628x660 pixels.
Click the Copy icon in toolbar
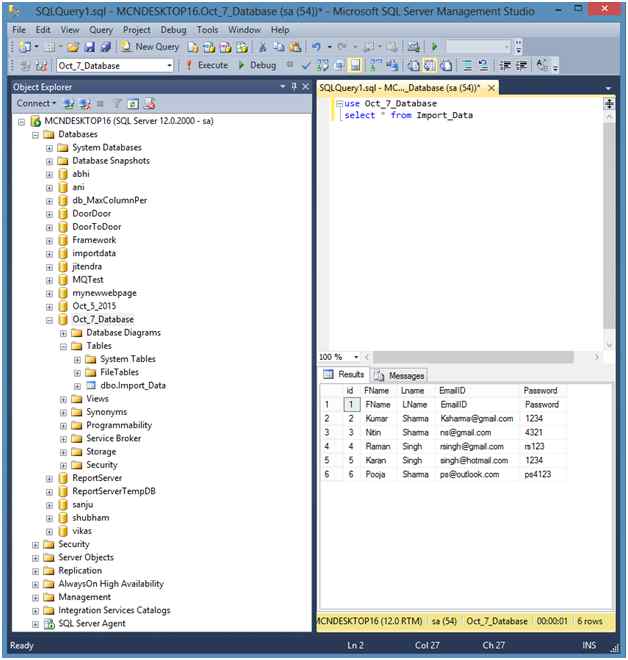pyautogui.click(x=279, y=47)
